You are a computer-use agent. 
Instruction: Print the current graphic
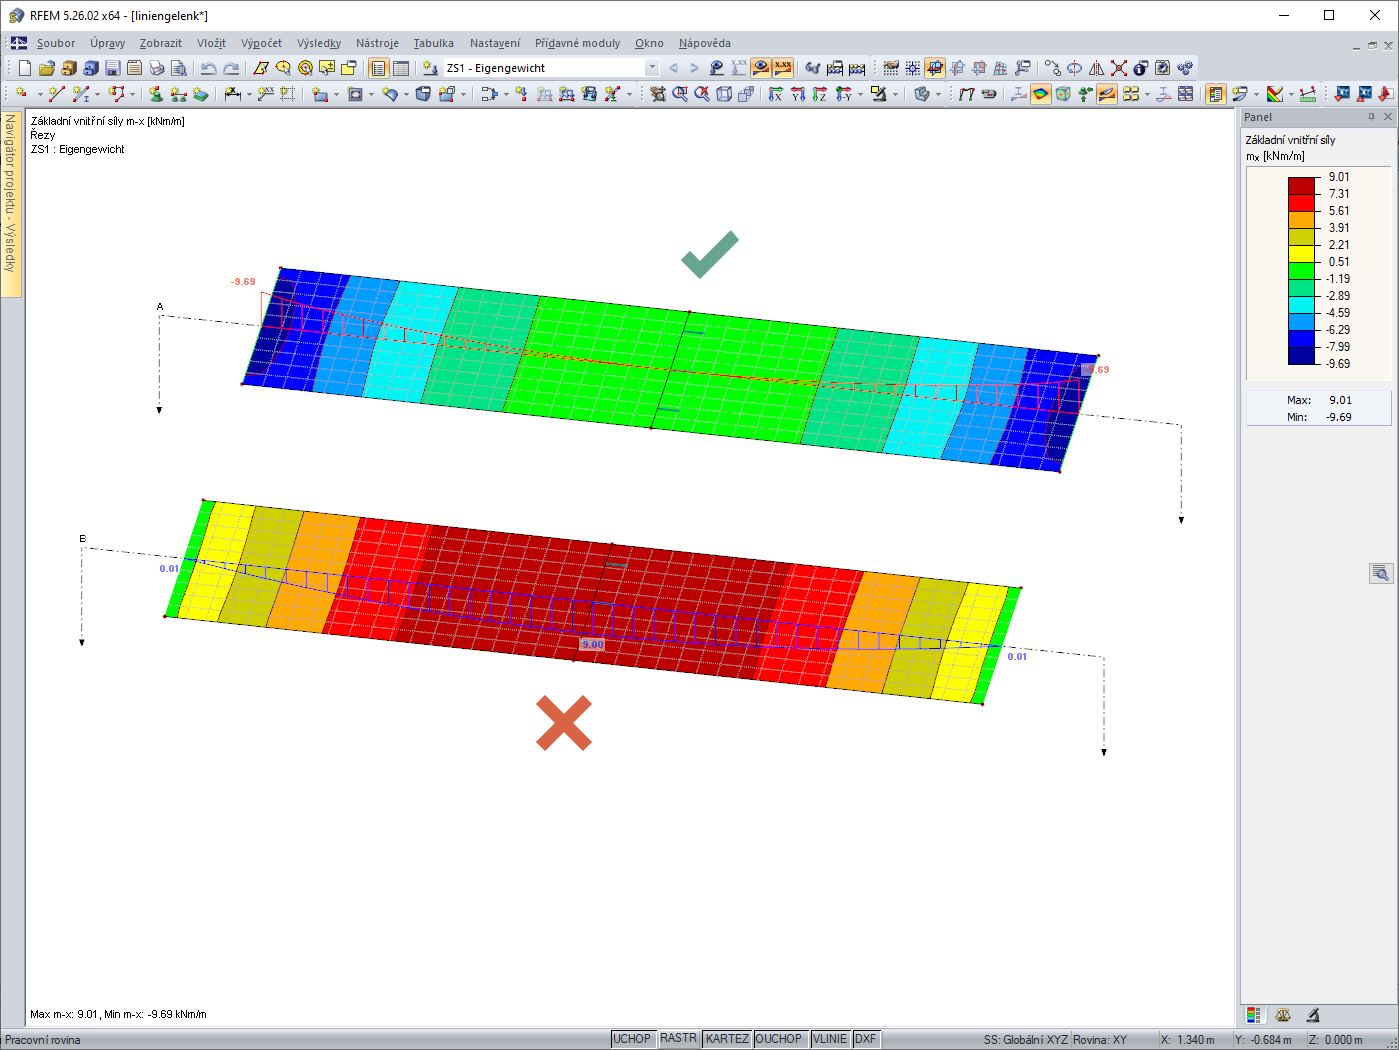pyautogui.click(x=157, y=68)
